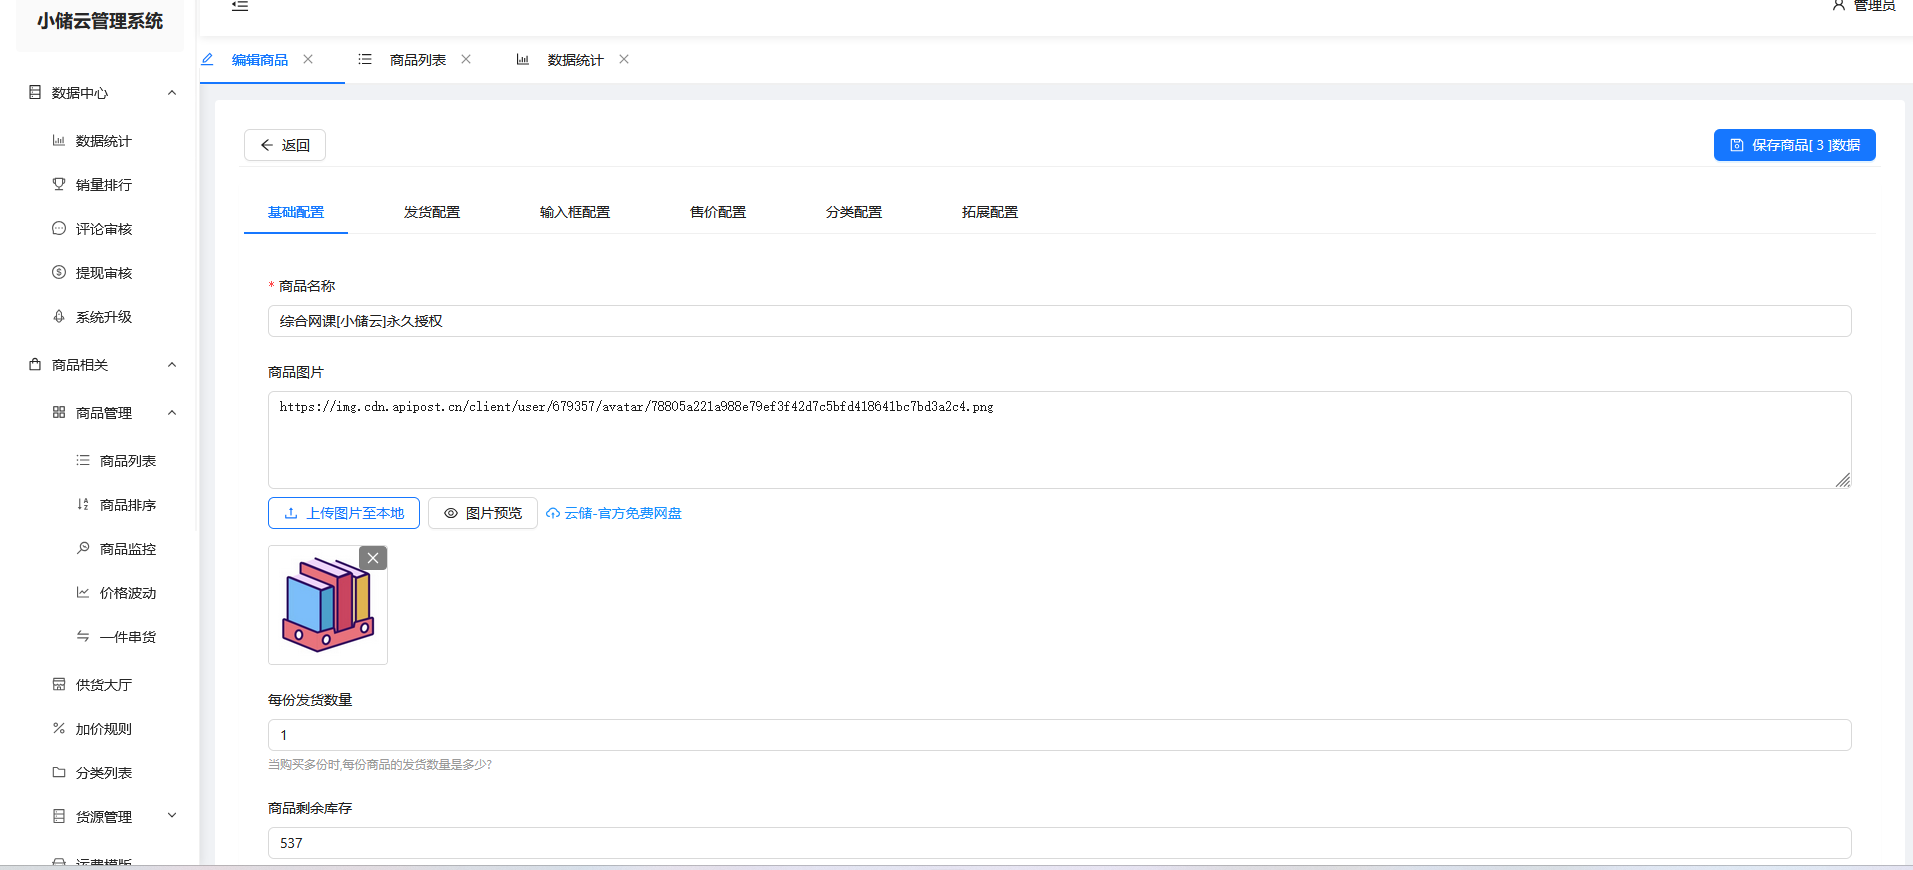The width and height of the screenshot is (1913, 870).
Task: Open 销量排行 in the sidebar
Action: pos(103,185)
